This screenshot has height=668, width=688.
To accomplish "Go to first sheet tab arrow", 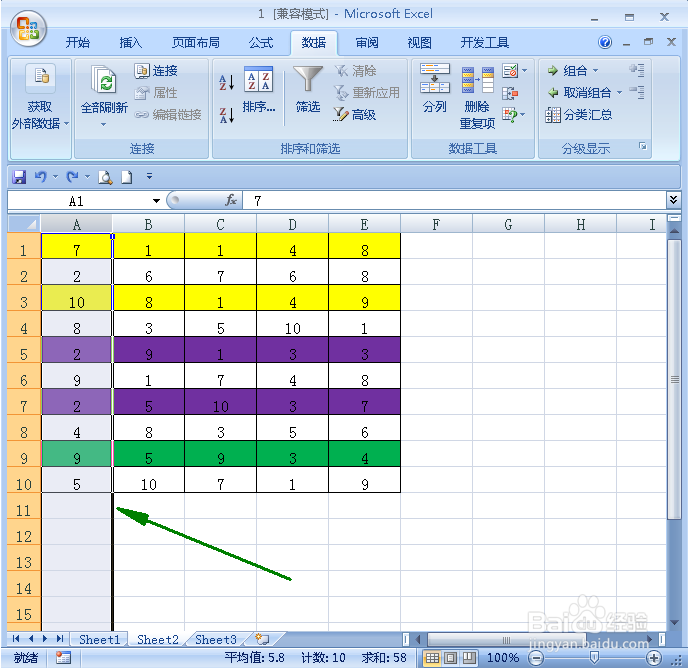I will point(16,639).
